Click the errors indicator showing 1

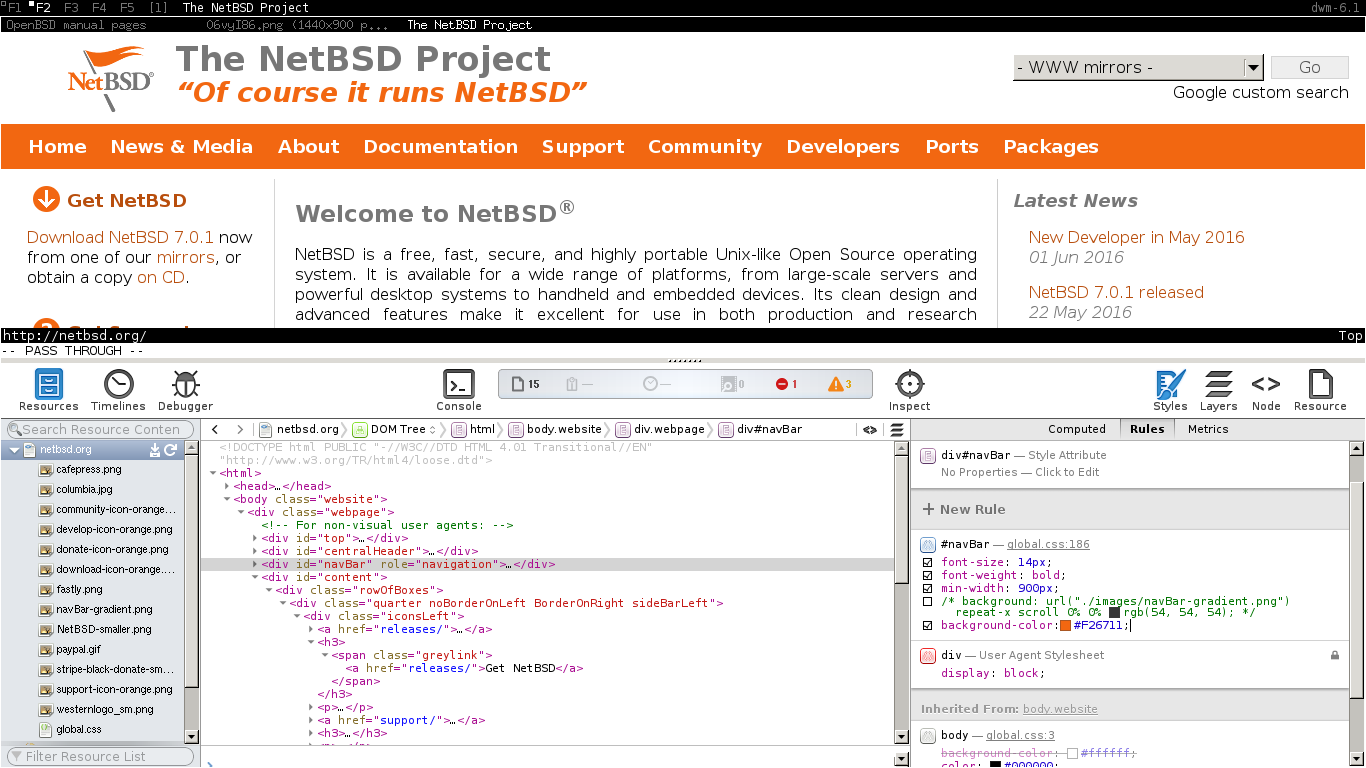[787, 384]
